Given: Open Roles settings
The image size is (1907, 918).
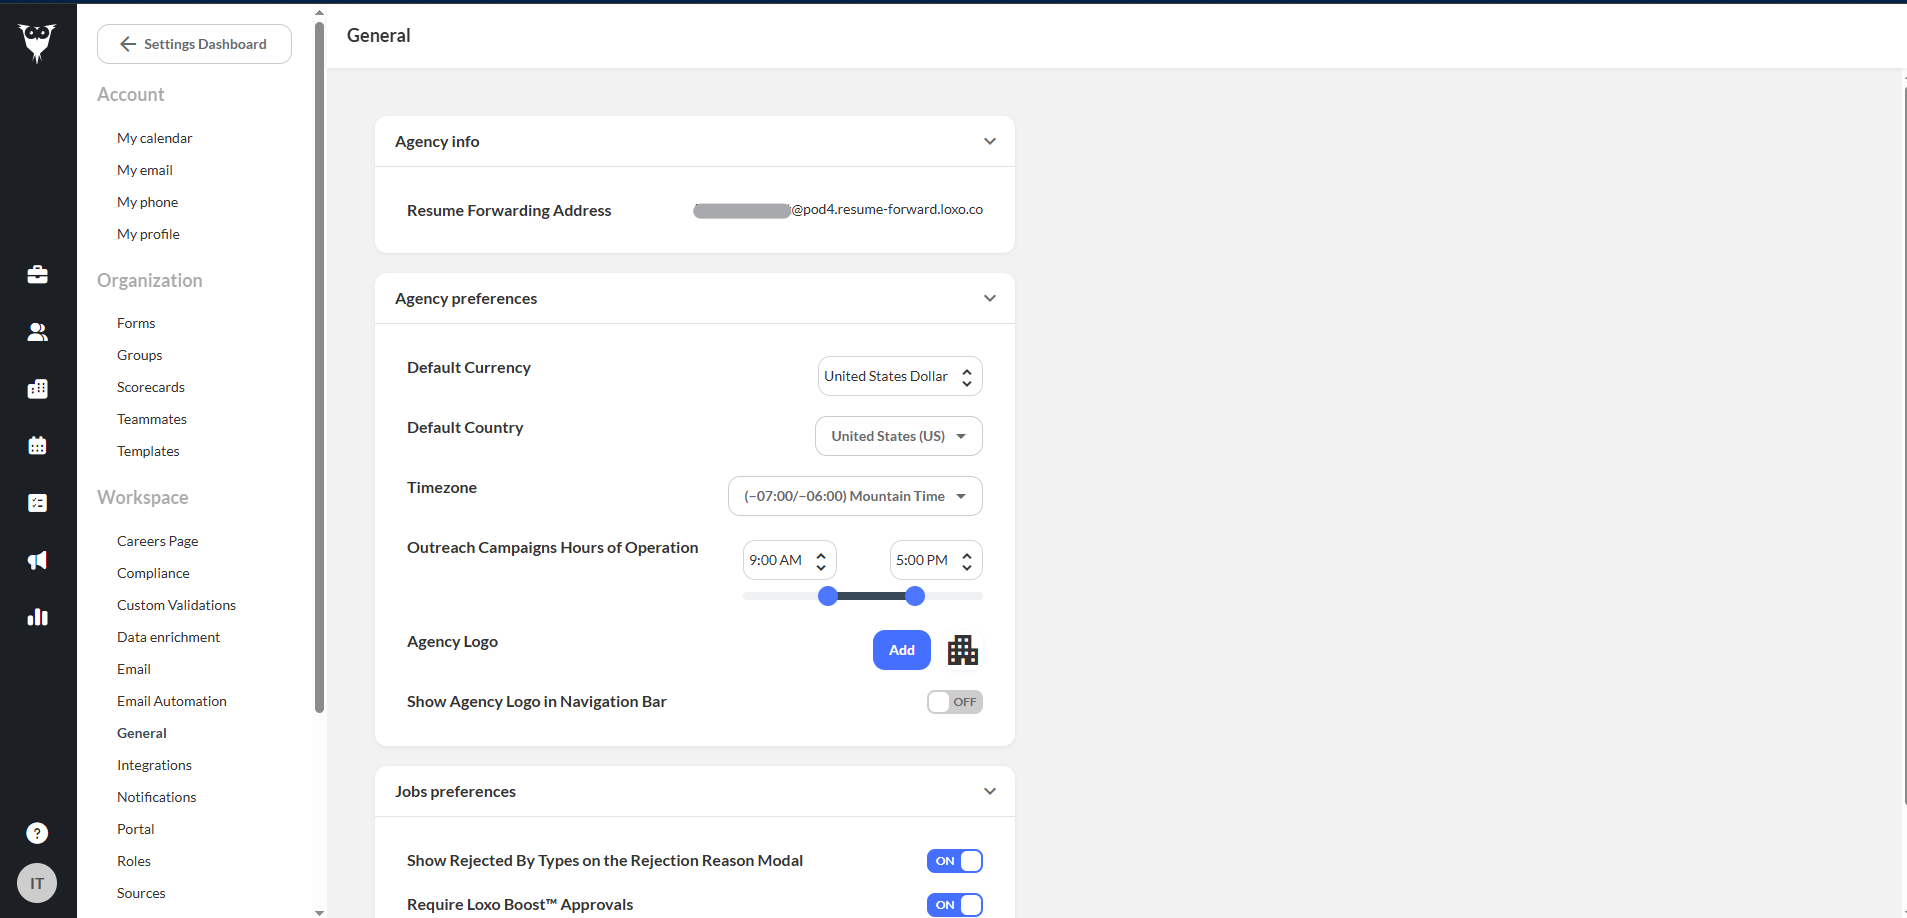Looking at the screenshot, I should click(134, 861).
